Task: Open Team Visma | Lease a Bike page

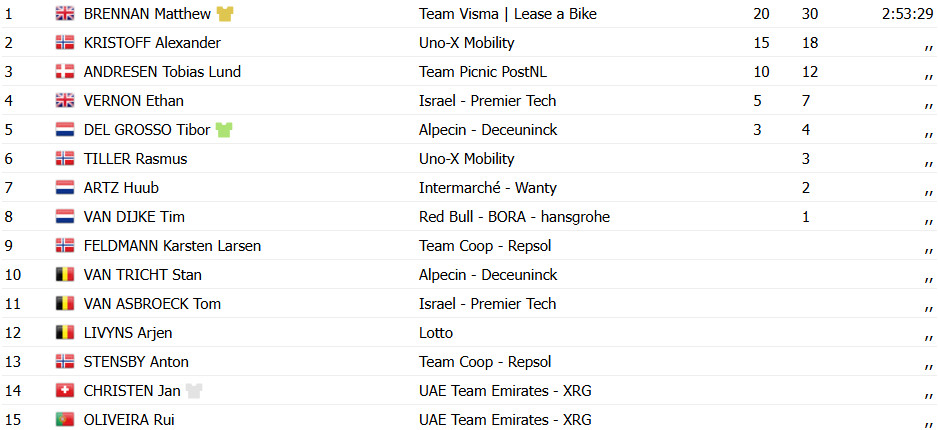Action: tap(508, 14)
